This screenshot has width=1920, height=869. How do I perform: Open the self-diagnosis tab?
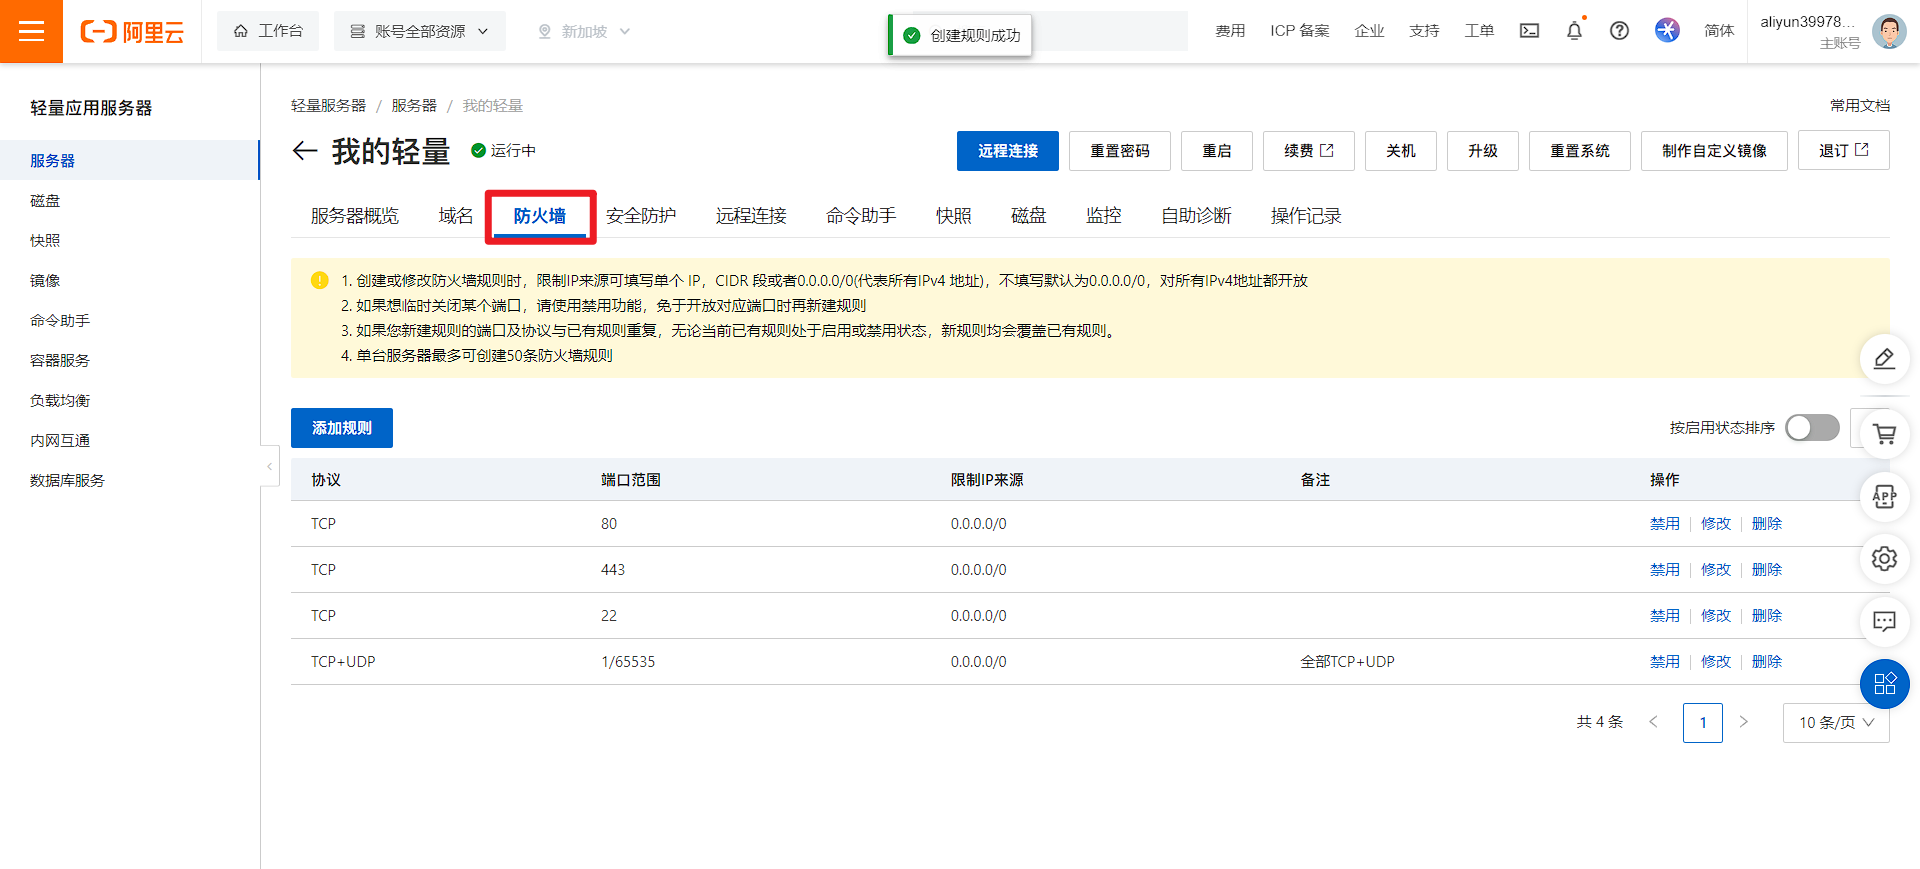point(1196,216)
